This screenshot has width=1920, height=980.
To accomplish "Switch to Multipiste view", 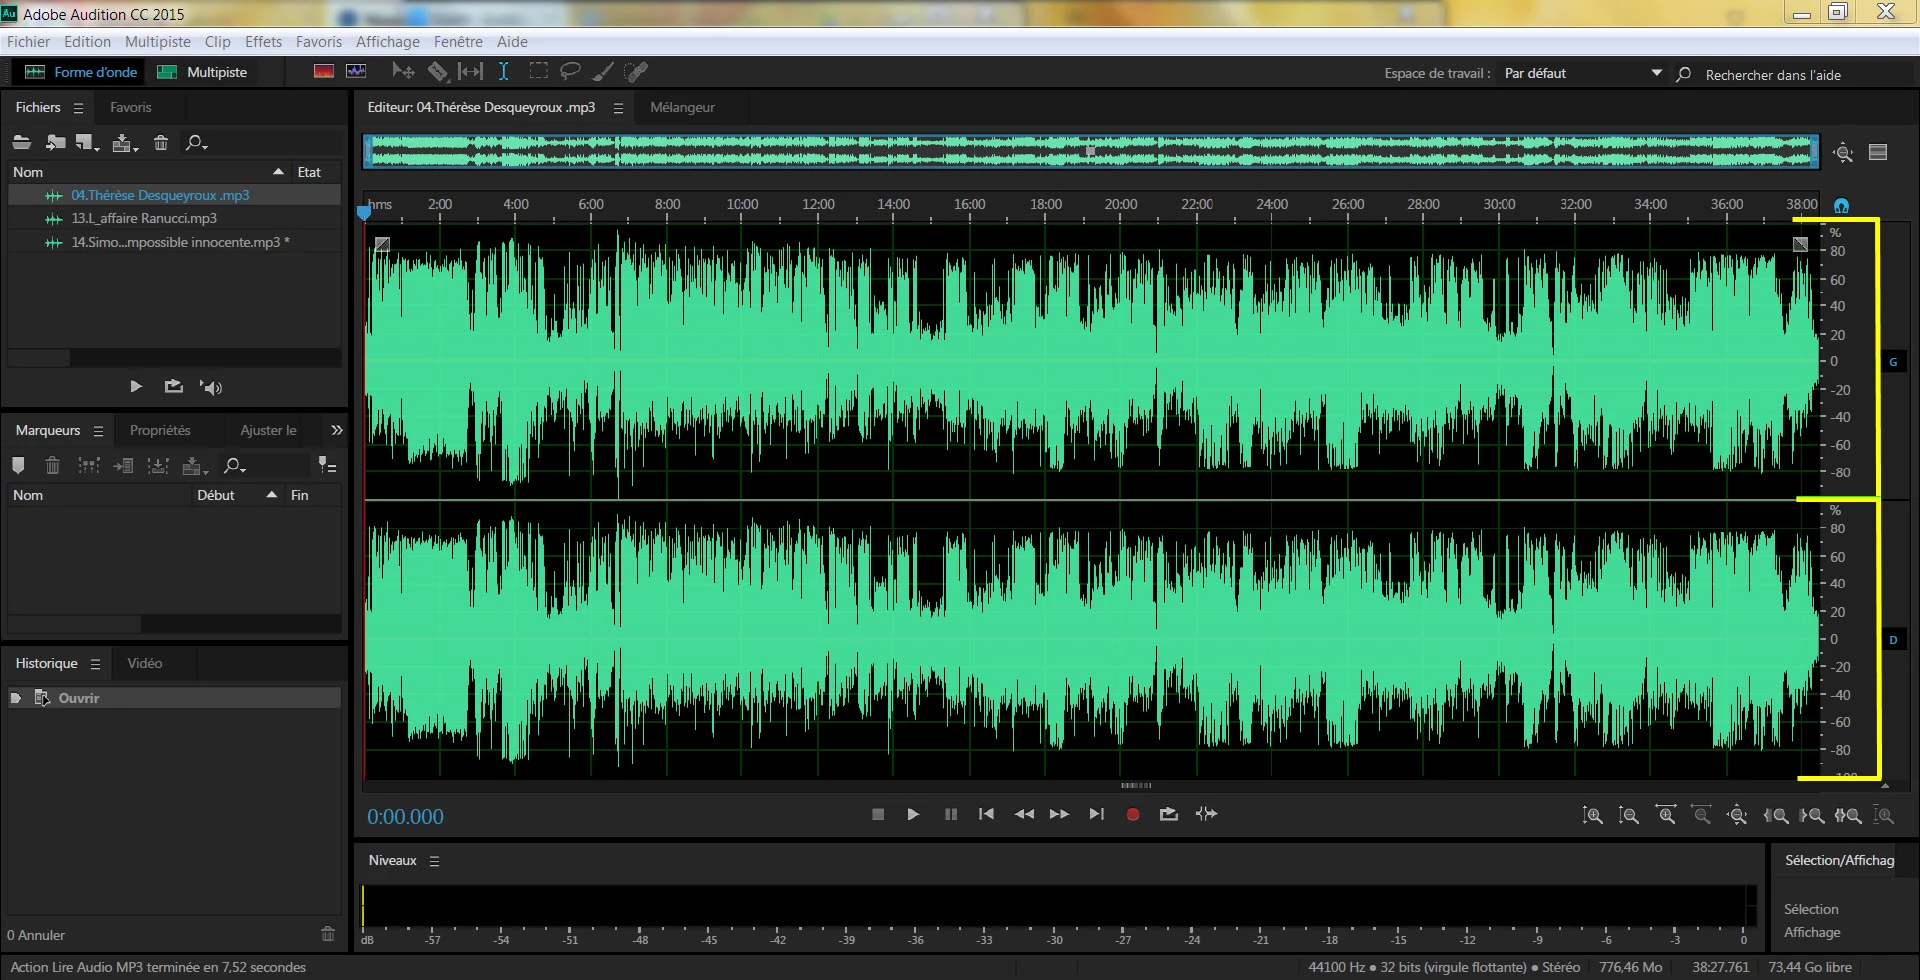I will [202, 72].
